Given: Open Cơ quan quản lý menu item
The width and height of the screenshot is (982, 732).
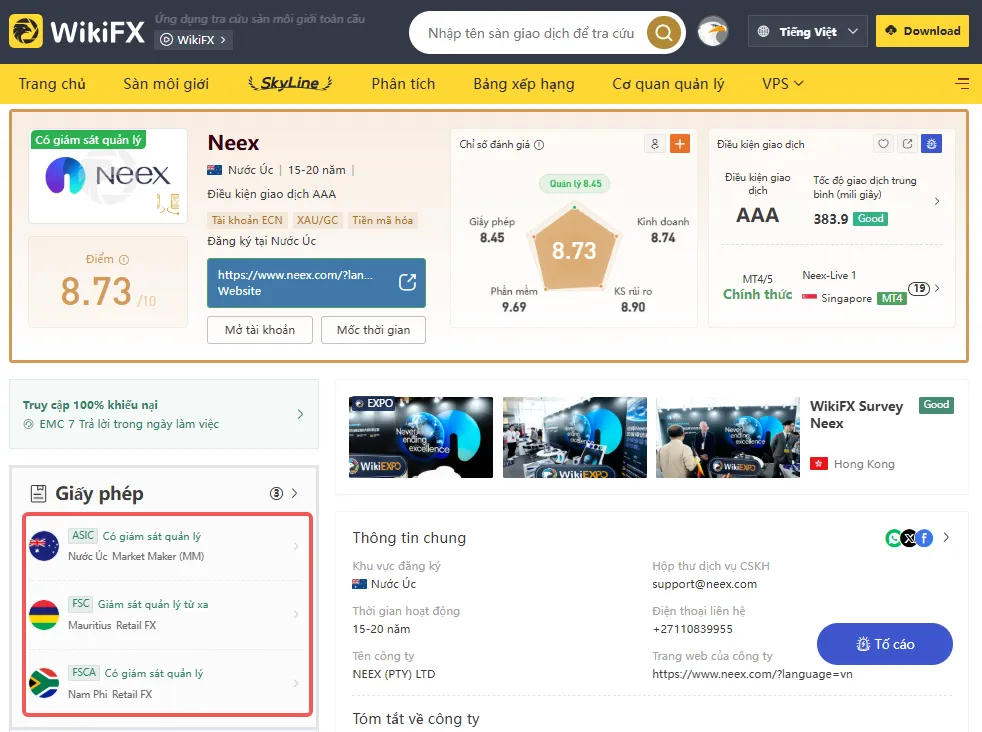Looking at the screenshot, I should pyautogui.click(x=668, y=83).
